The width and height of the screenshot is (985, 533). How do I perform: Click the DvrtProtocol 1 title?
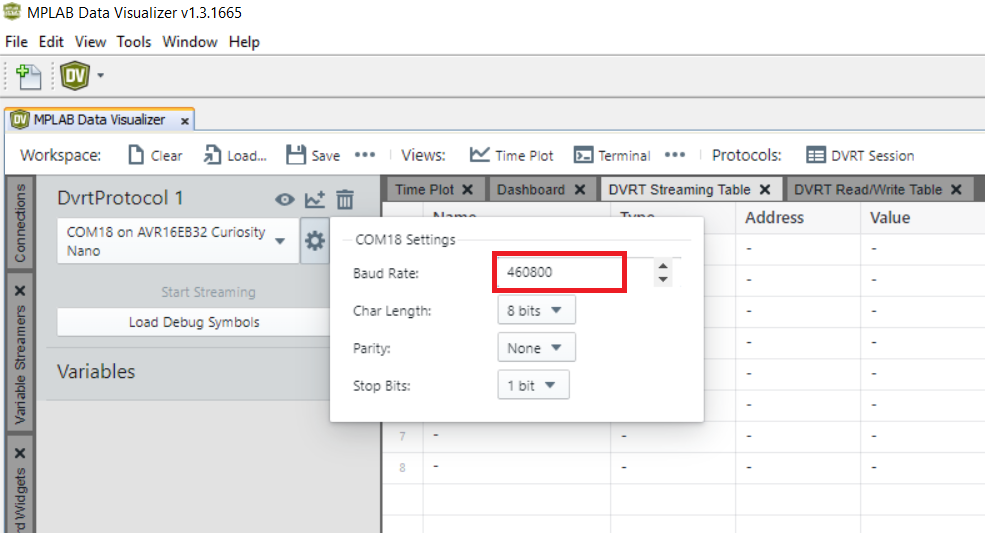[120, 198]
